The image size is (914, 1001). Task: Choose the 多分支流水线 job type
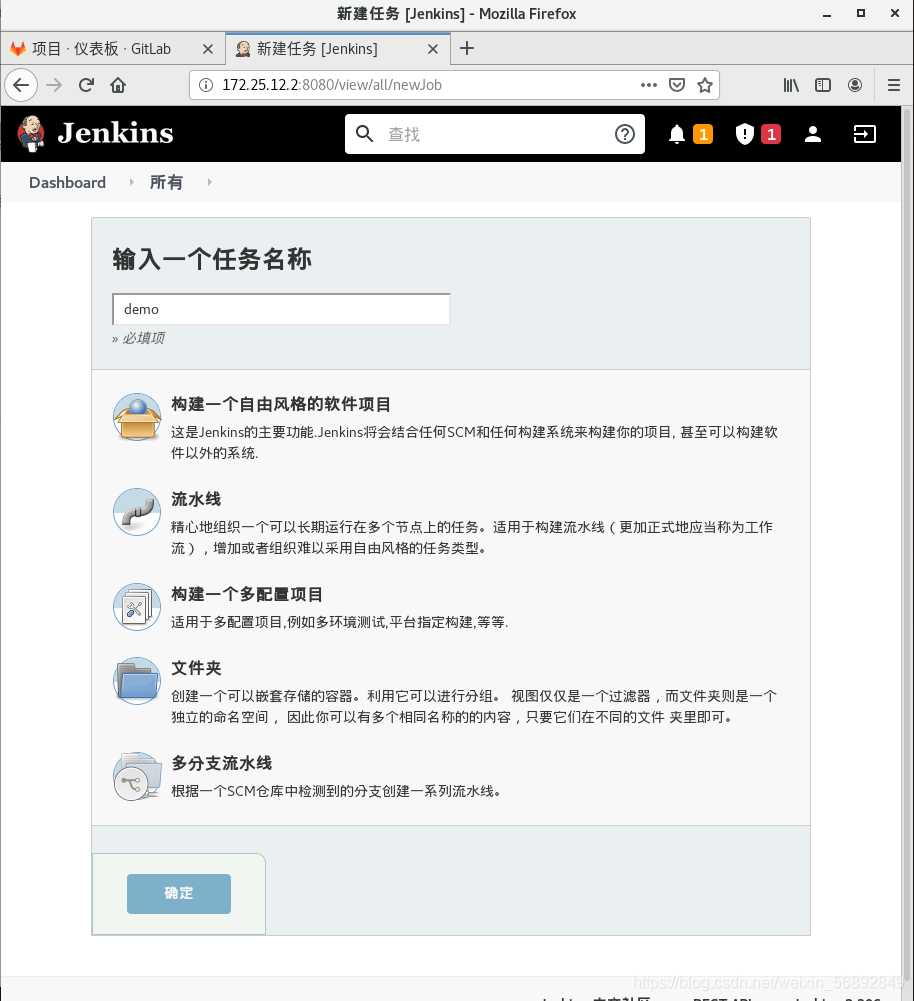tap(221, 764)
